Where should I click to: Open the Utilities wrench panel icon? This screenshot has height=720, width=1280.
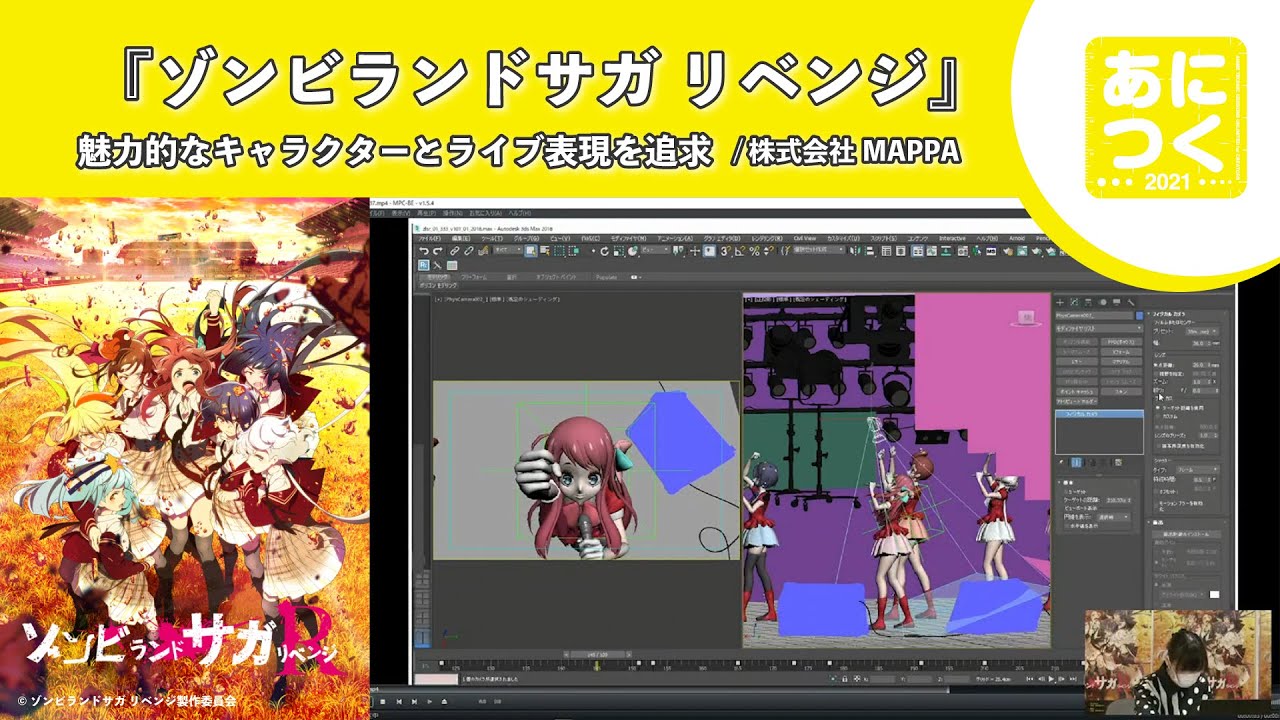[1131, 302]
